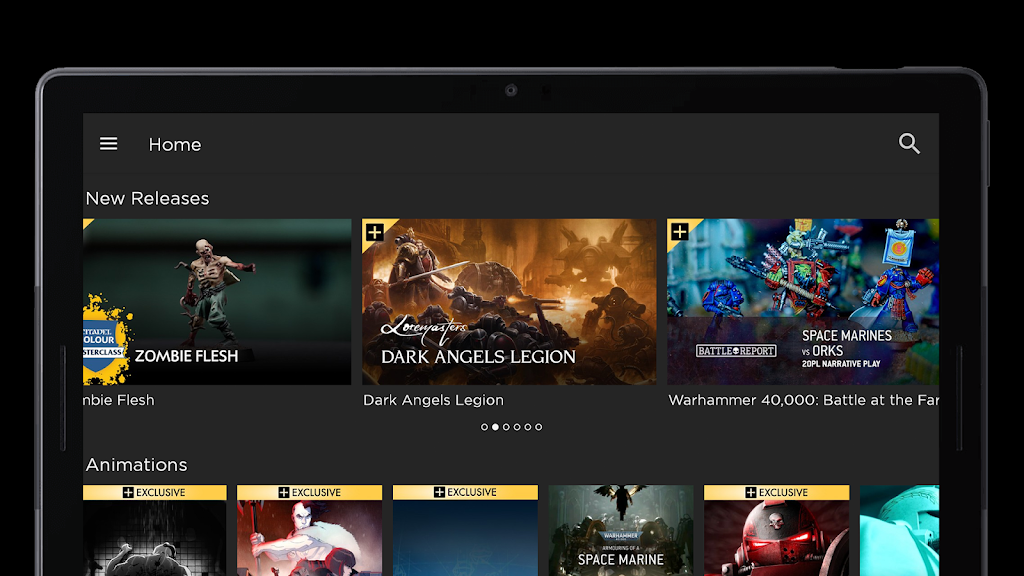Click the Home title in the top bar

pos(175,145)
